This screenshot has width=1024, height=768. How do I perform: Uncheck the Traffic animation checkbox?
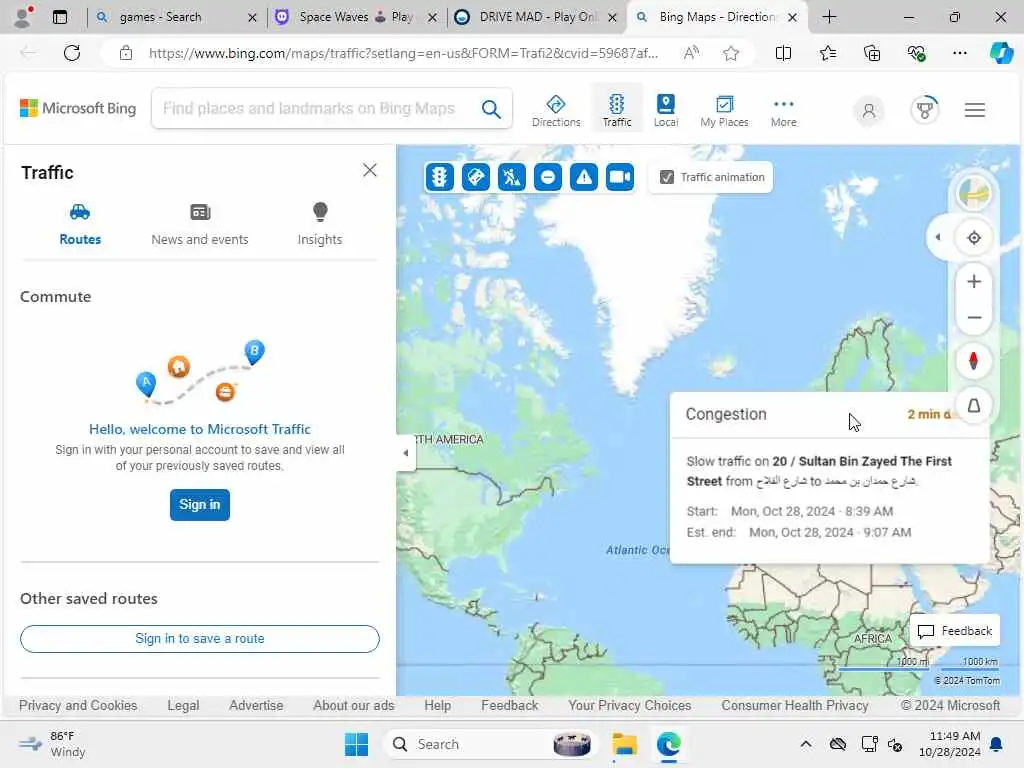click(x=666, y=177)
